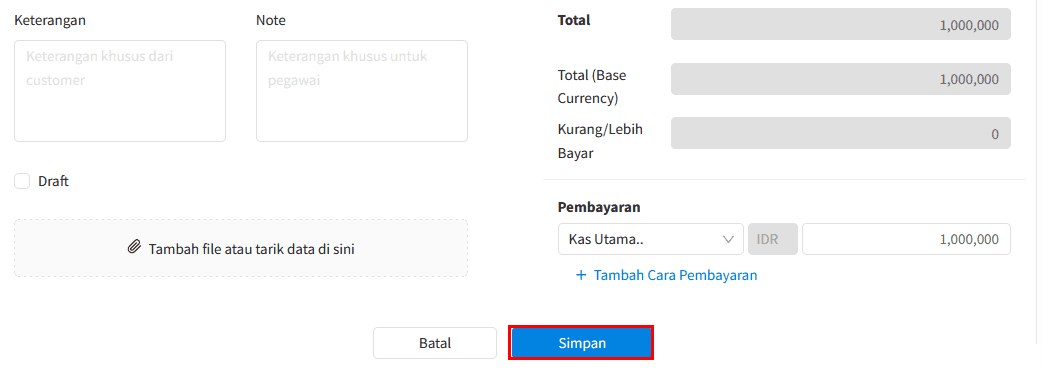Click the IDR currency box

pos(773,239)
